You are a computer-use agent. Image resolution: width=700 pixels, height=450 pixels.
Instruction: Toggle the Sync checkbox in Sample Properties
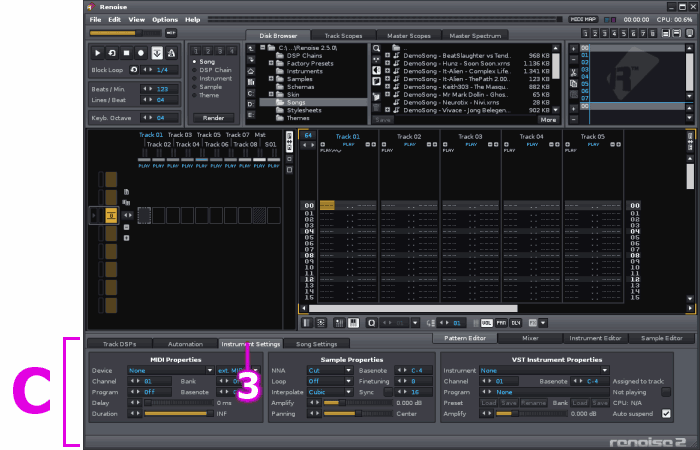point(388,392)
